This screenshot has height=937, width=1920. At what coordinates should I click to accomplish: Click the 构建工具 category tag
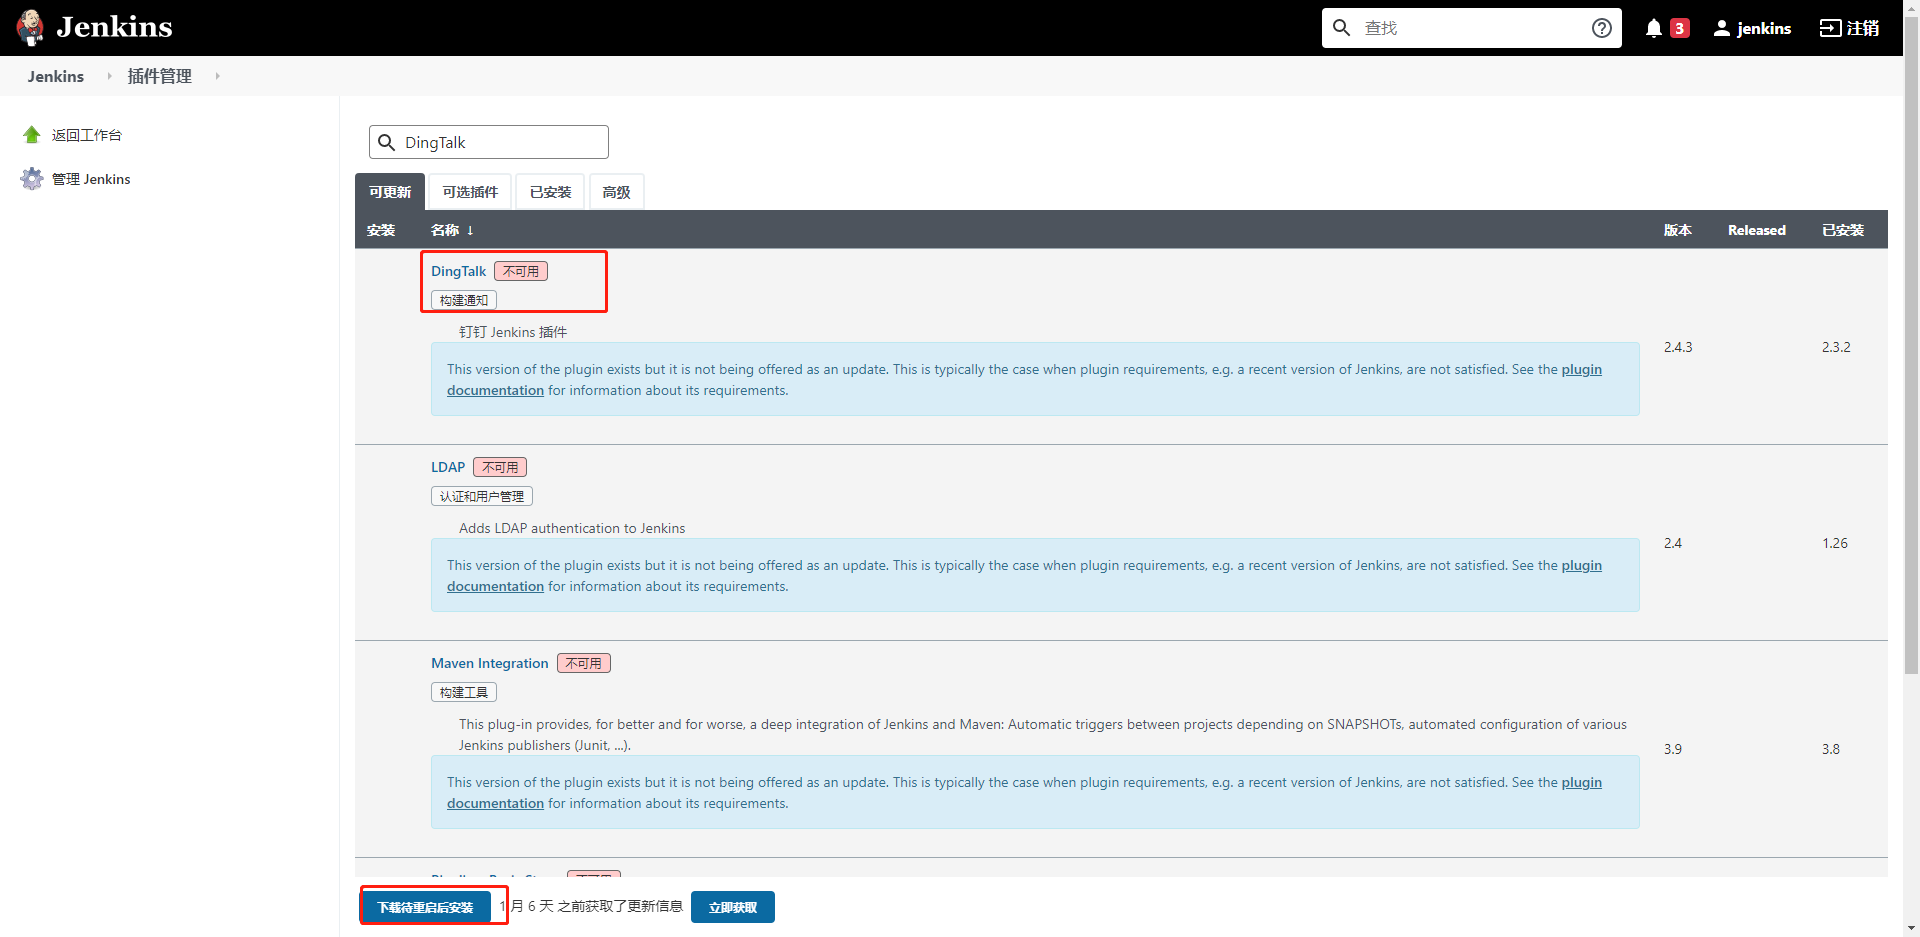(464, 692)
